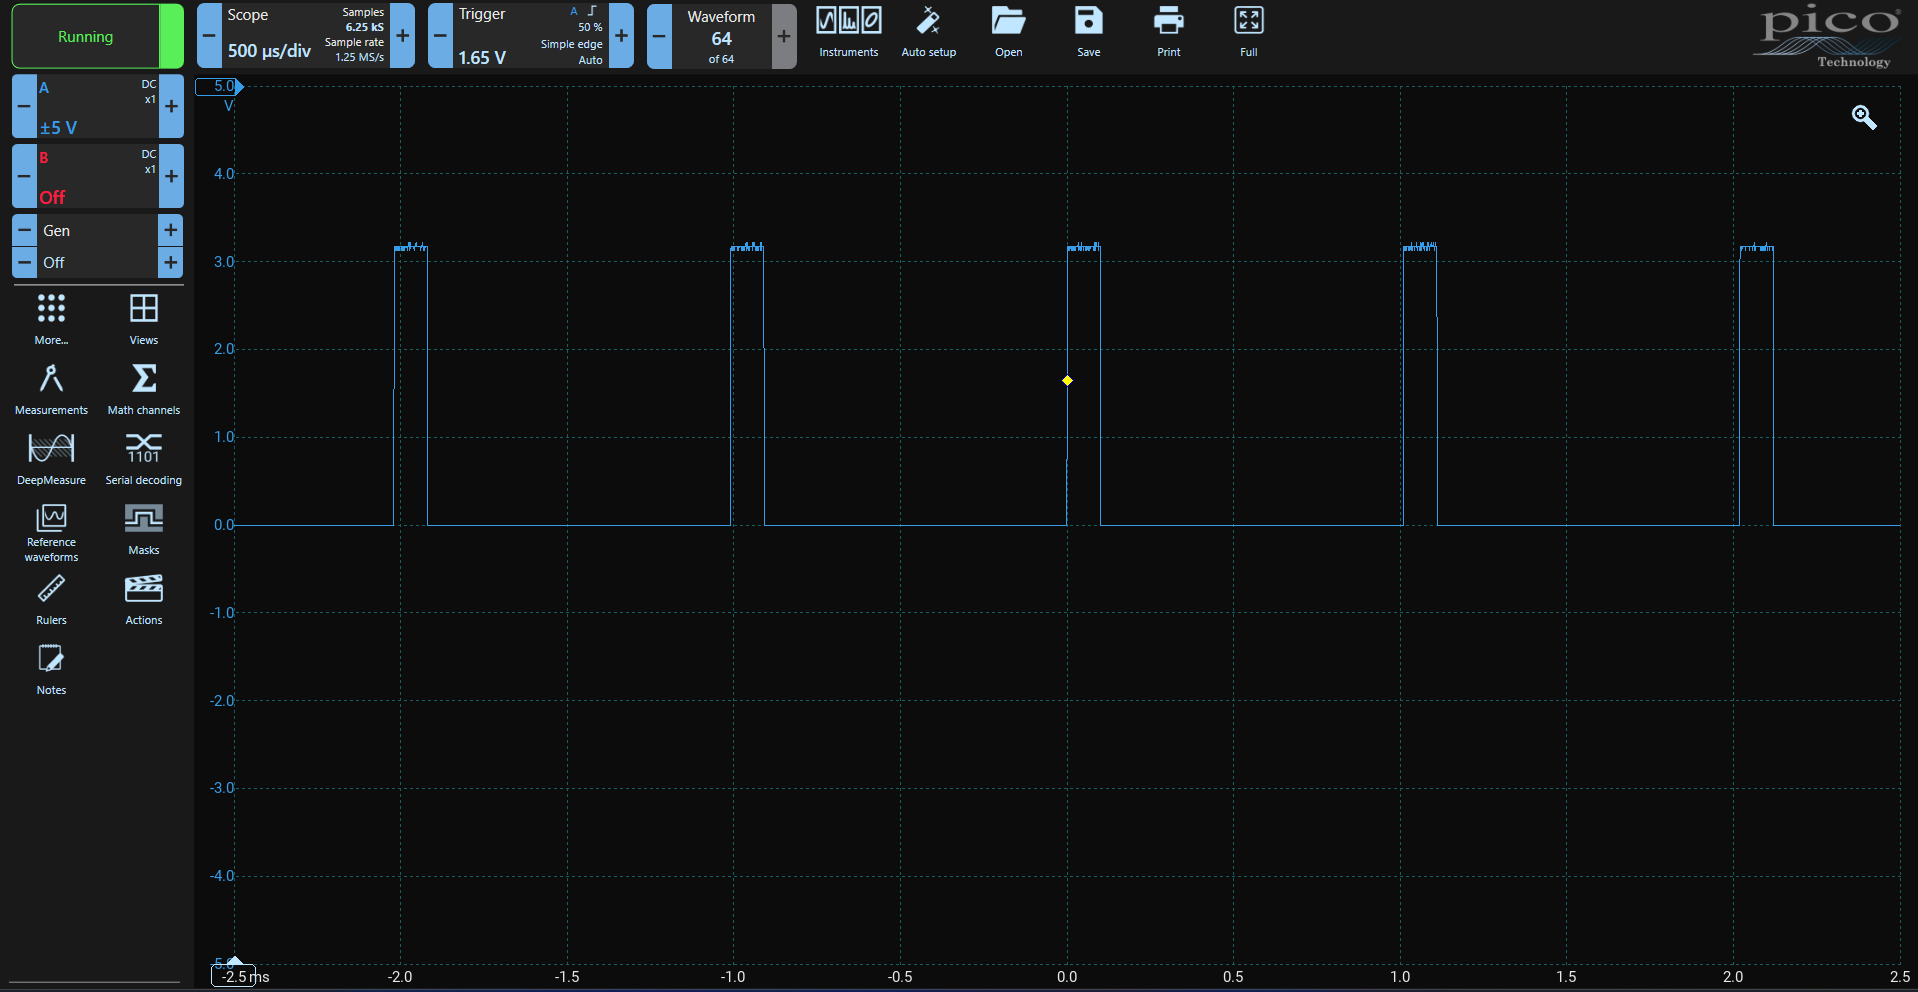Open the Serial decoding tool

(144, 459)
